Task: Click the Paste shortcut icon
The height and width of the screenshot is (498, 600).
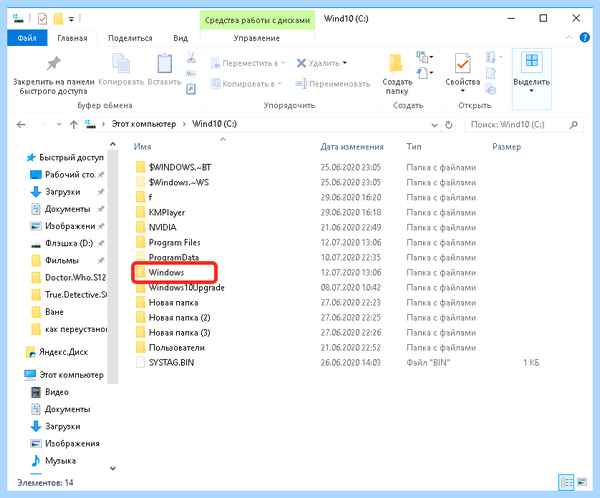Action: 191,89
